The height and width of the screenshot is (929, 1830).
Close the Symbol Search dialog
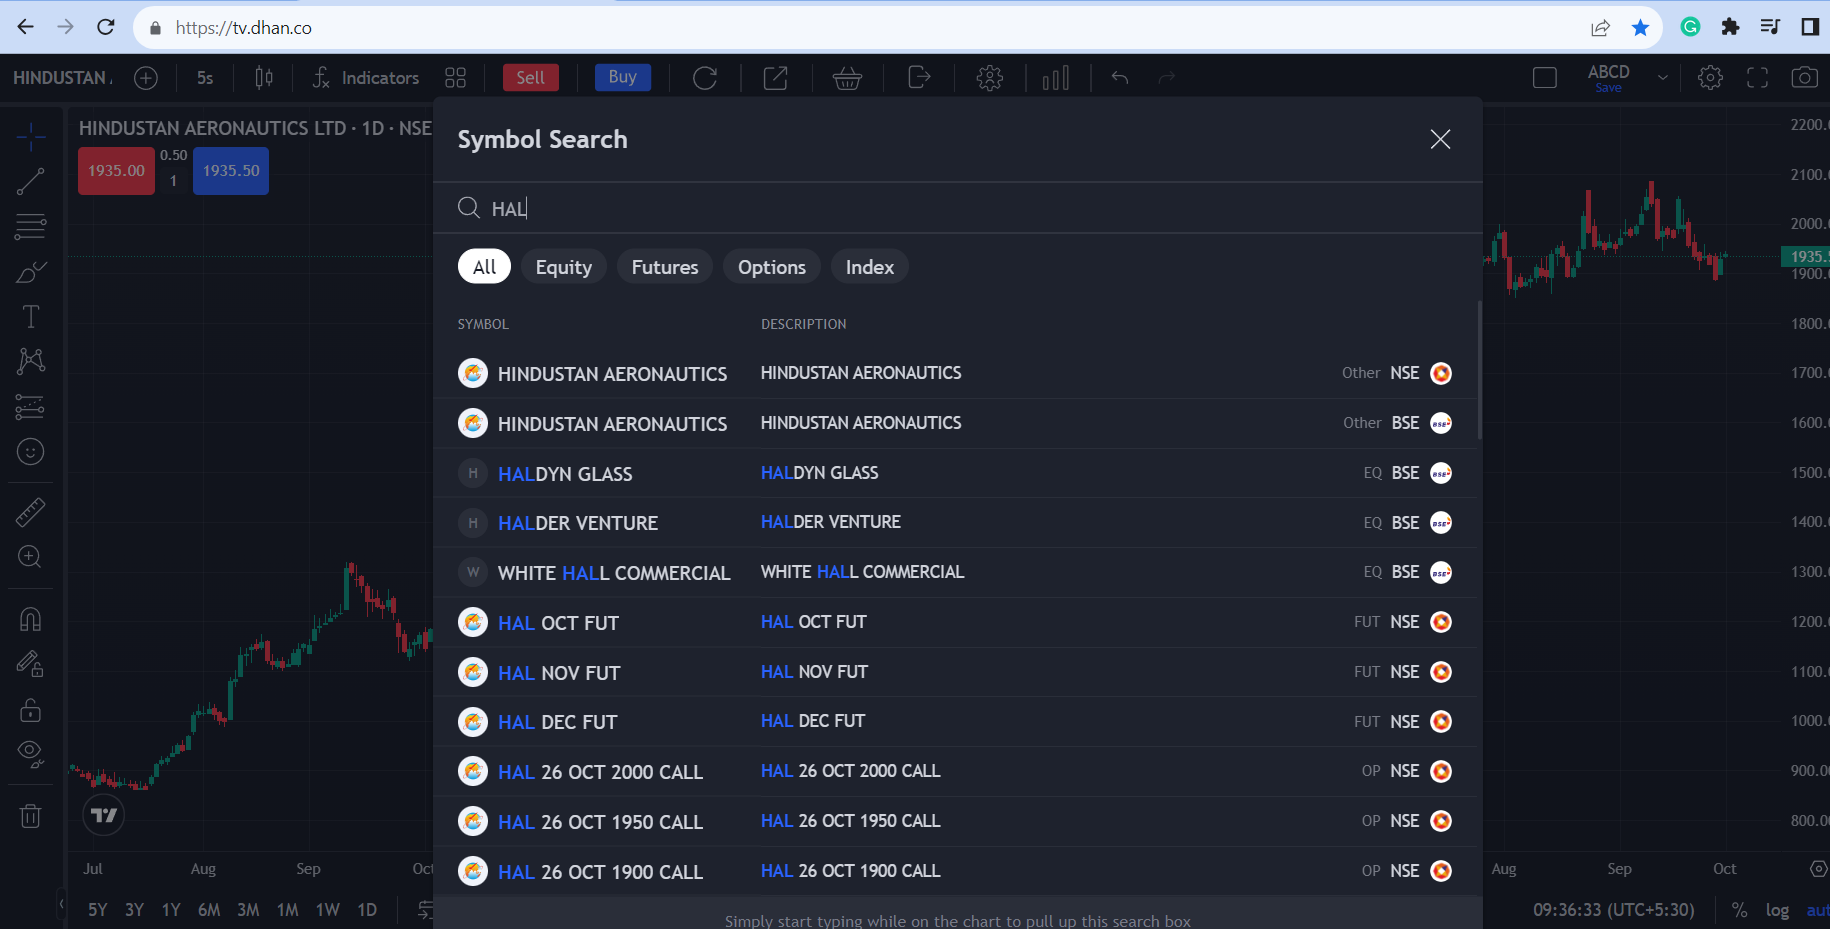point(1440,139)
